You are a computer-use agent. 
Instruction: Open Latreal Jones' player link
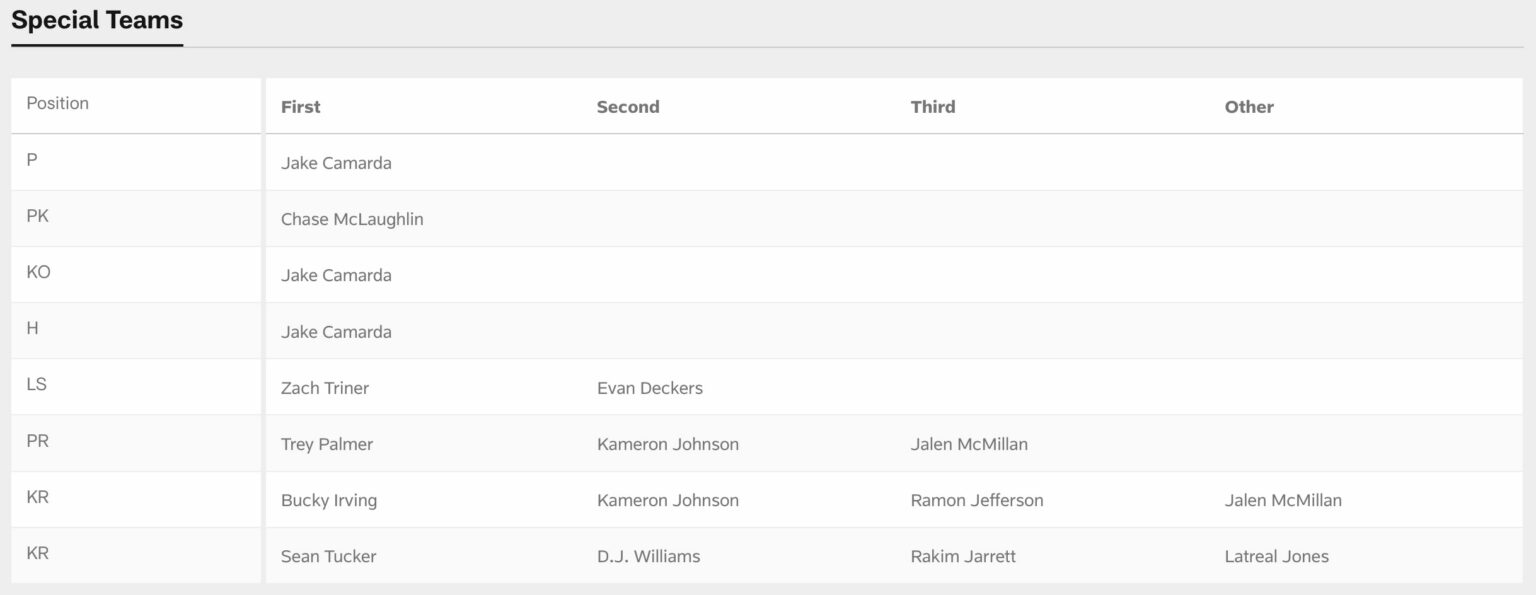1277,556
